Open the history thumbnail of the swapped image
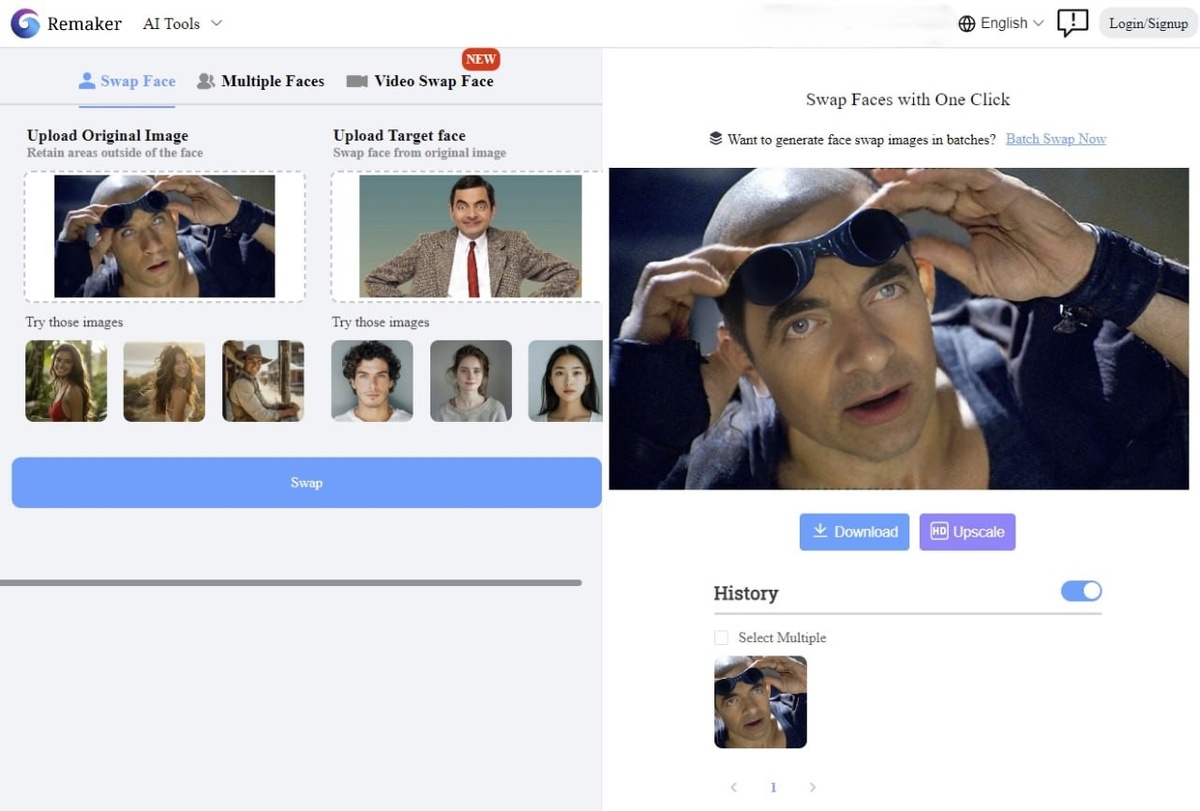 pos(760,702)
